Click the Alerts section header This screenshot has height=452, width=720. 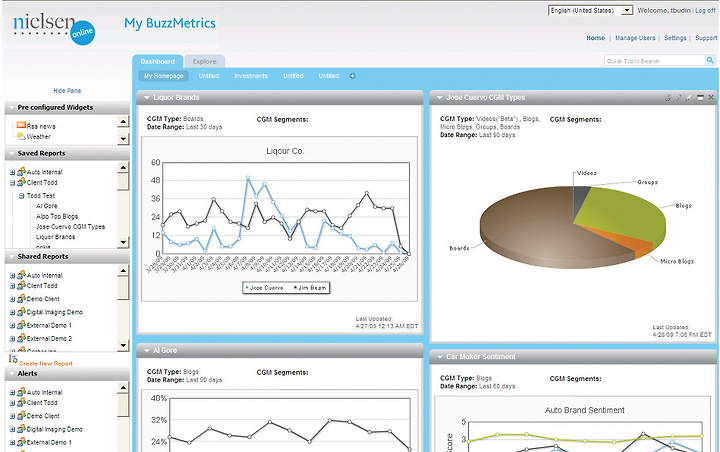tap(67, 374)
